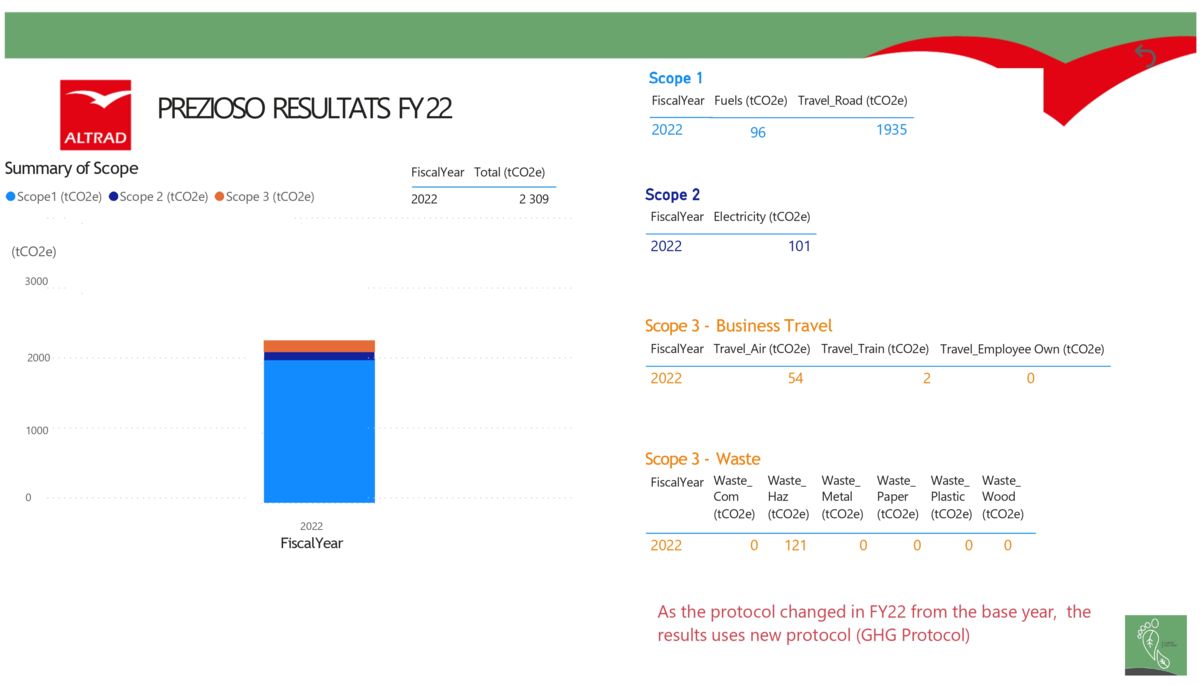This screenshot has width=1200, height=685.
Task: Click the Waste_Haz value 121
Action: [x=795, y=545]
